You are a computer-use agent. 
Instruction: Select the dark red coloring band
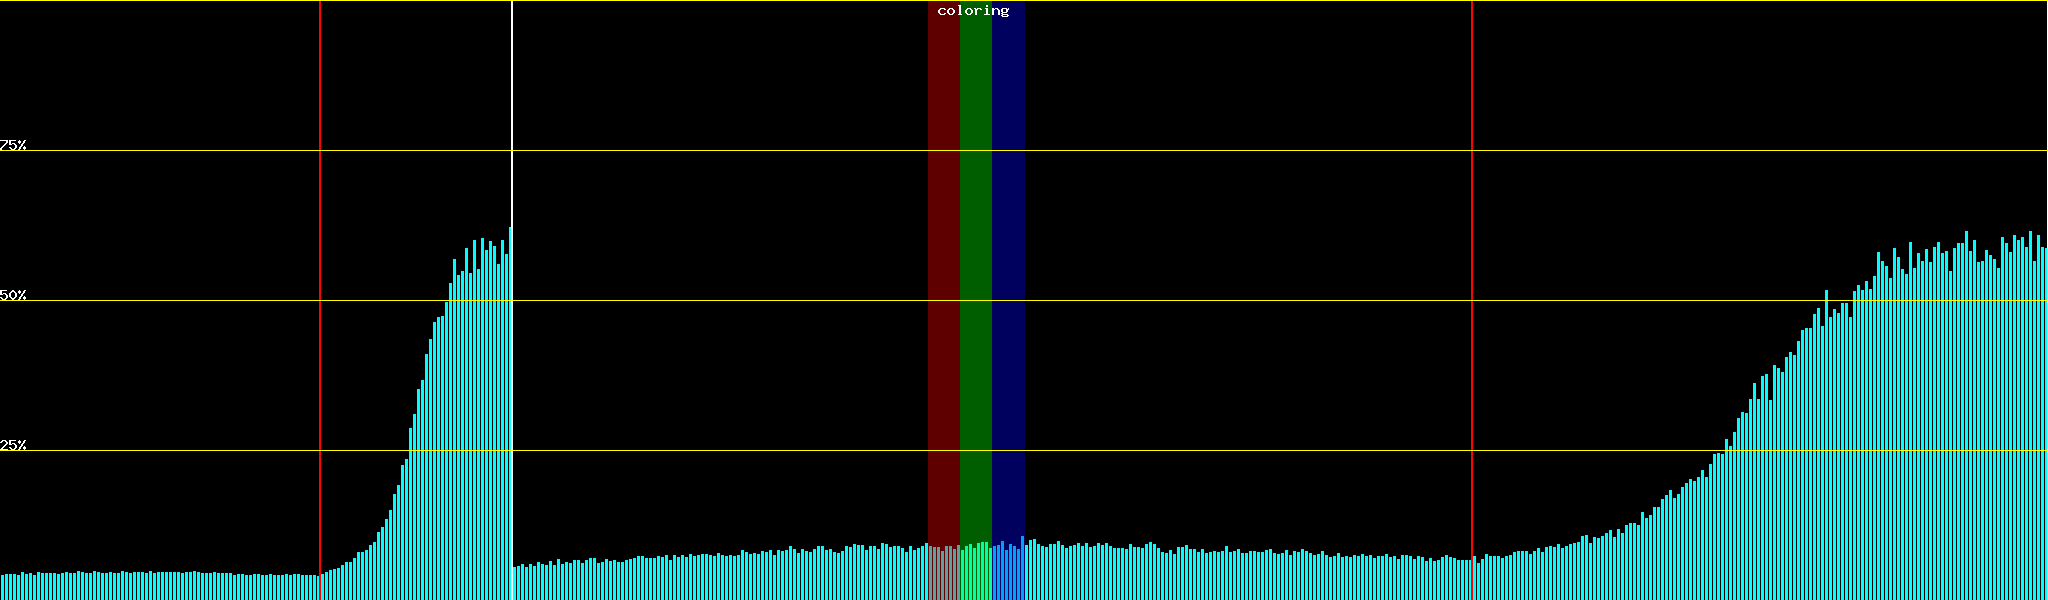[x=943, y=250]
